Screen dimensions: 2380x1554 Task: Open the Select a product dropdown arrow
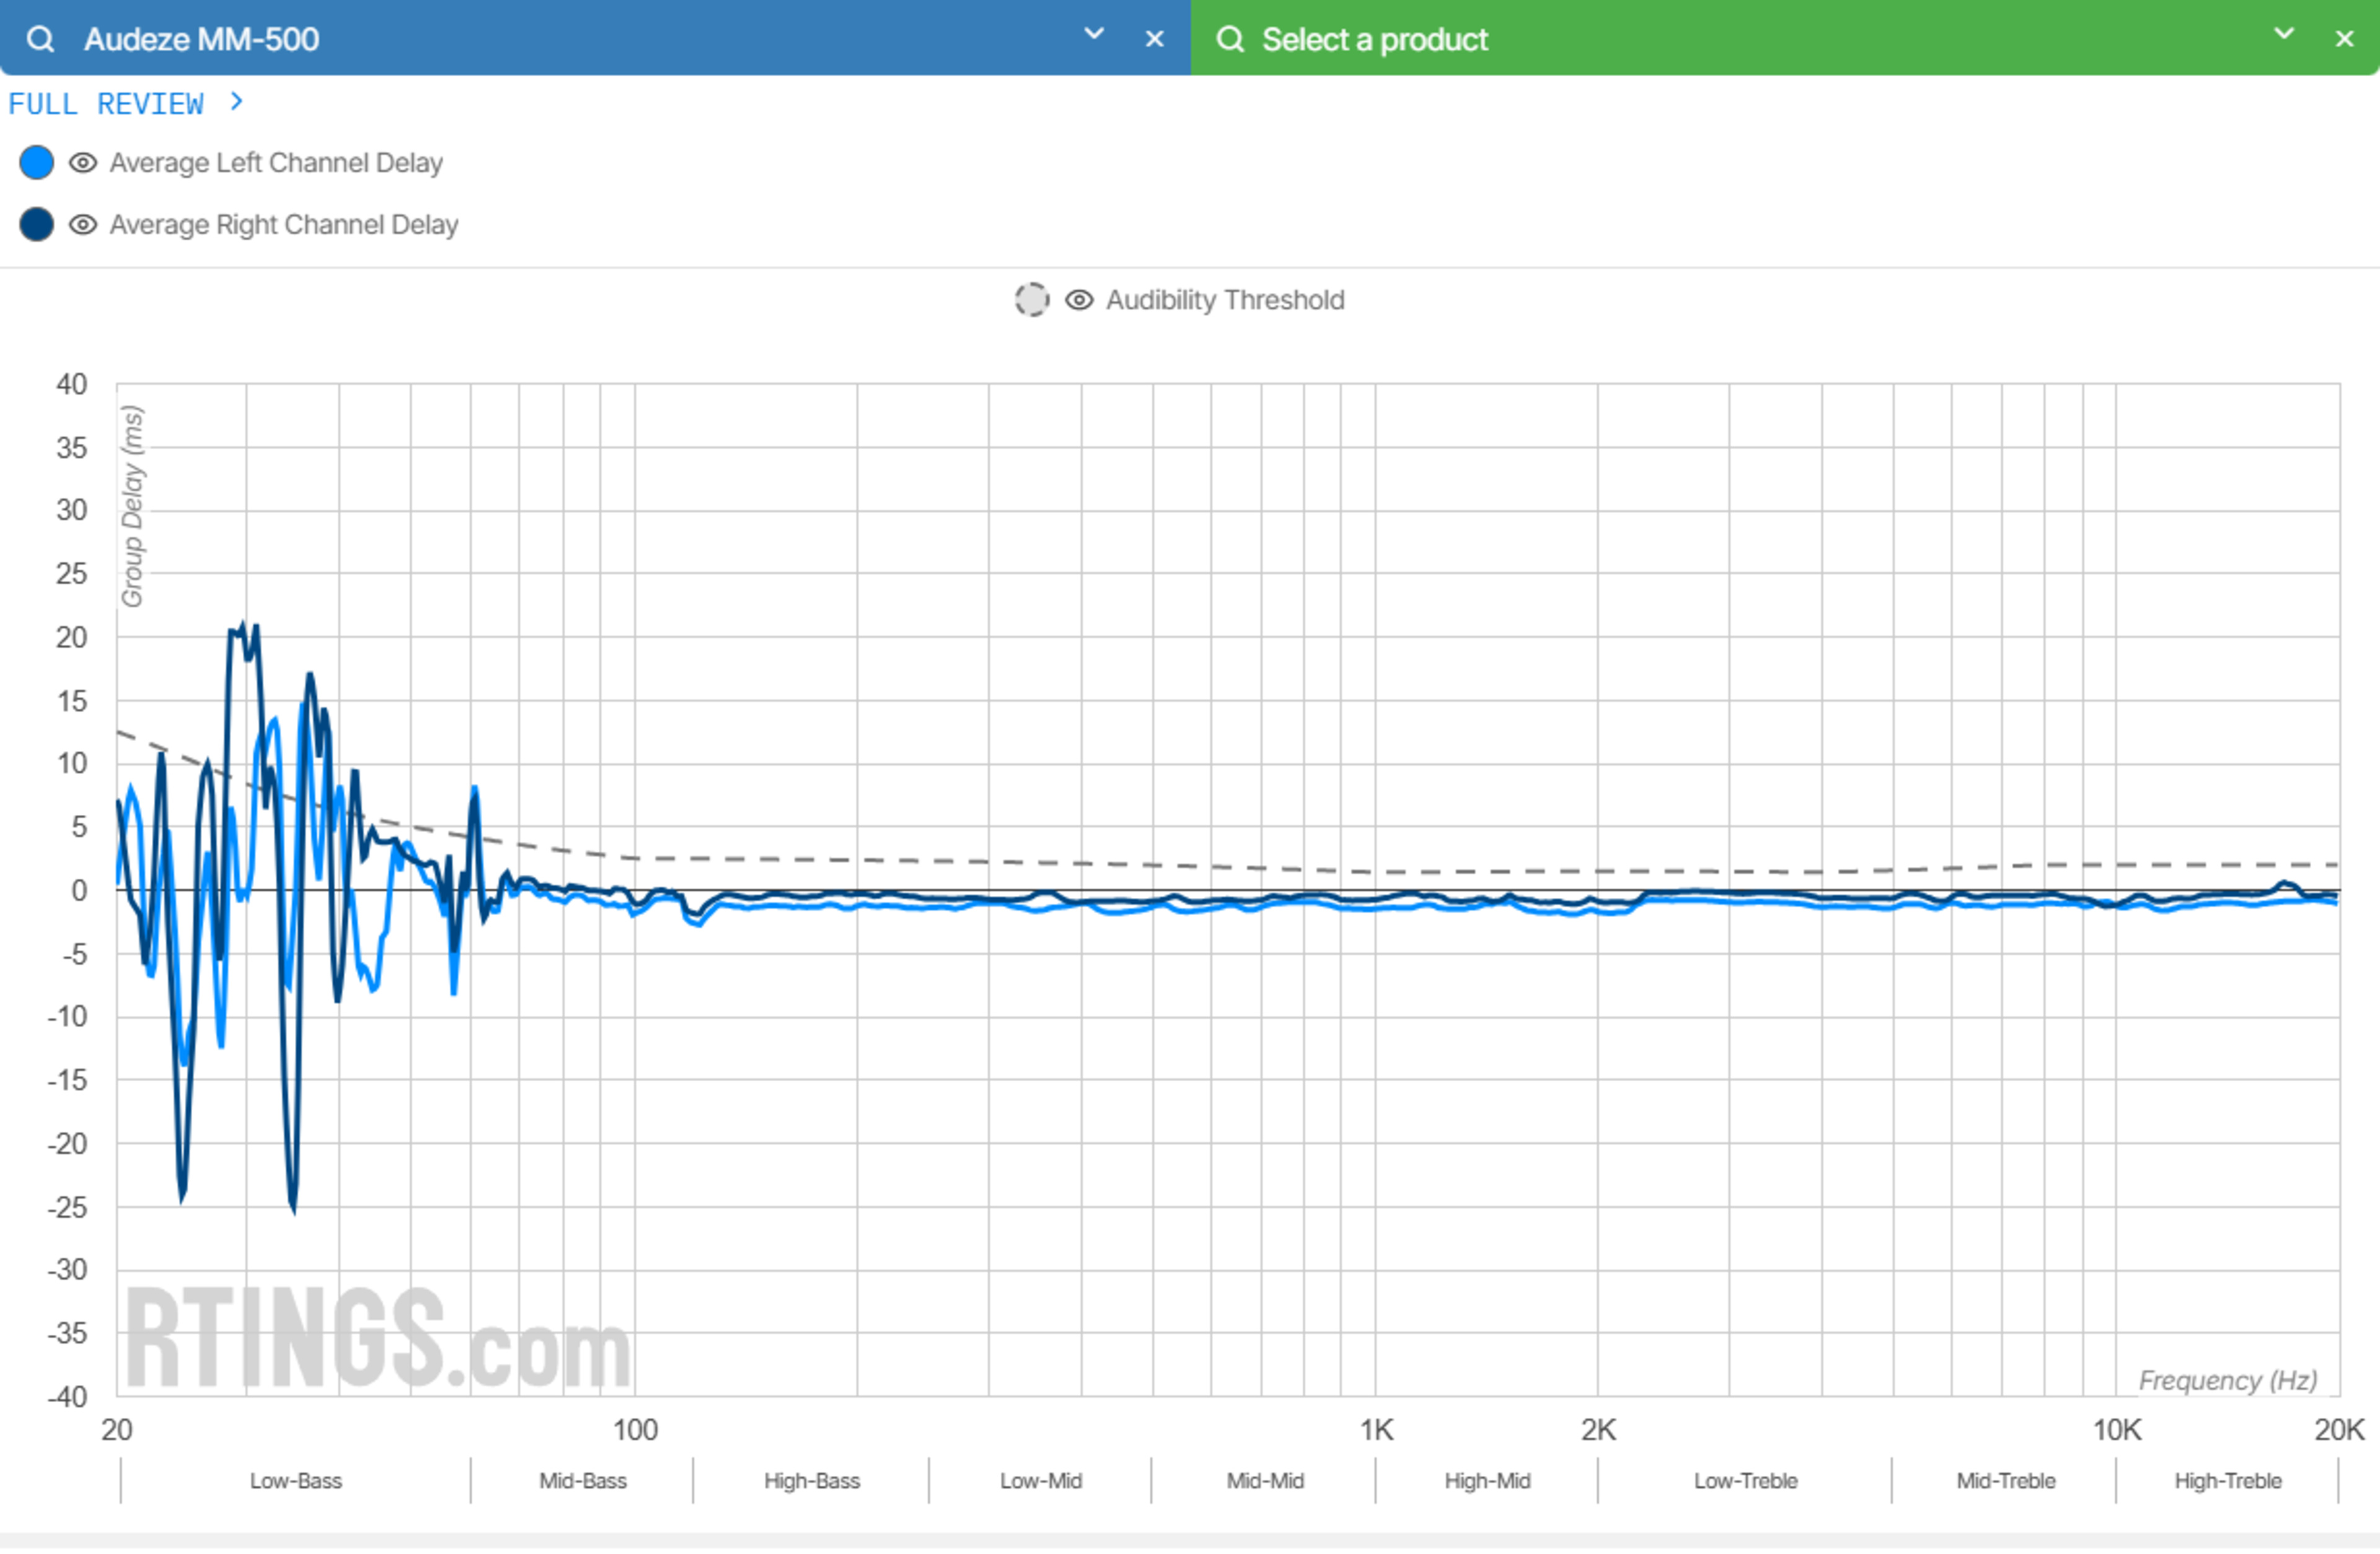[2284, 34]
